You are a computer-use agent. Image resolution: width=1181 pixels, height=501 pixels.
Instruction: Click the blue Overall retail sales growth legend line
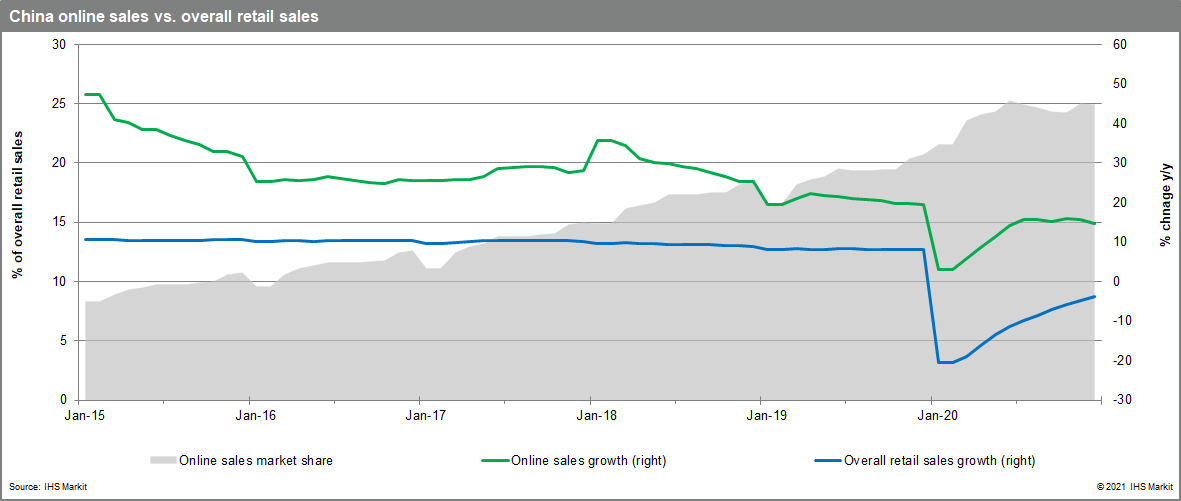825,461
